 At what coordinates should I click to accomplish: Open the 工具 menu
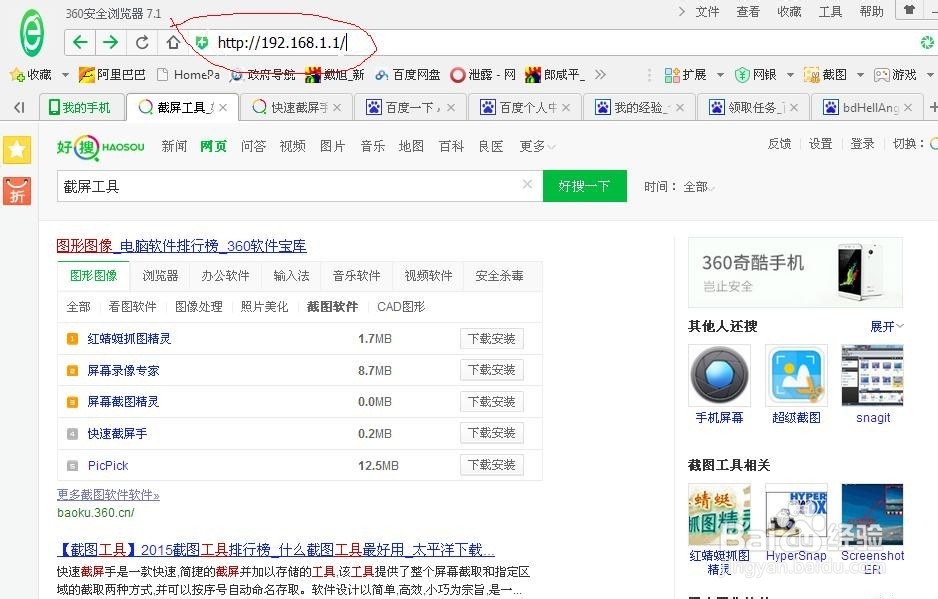830,11
